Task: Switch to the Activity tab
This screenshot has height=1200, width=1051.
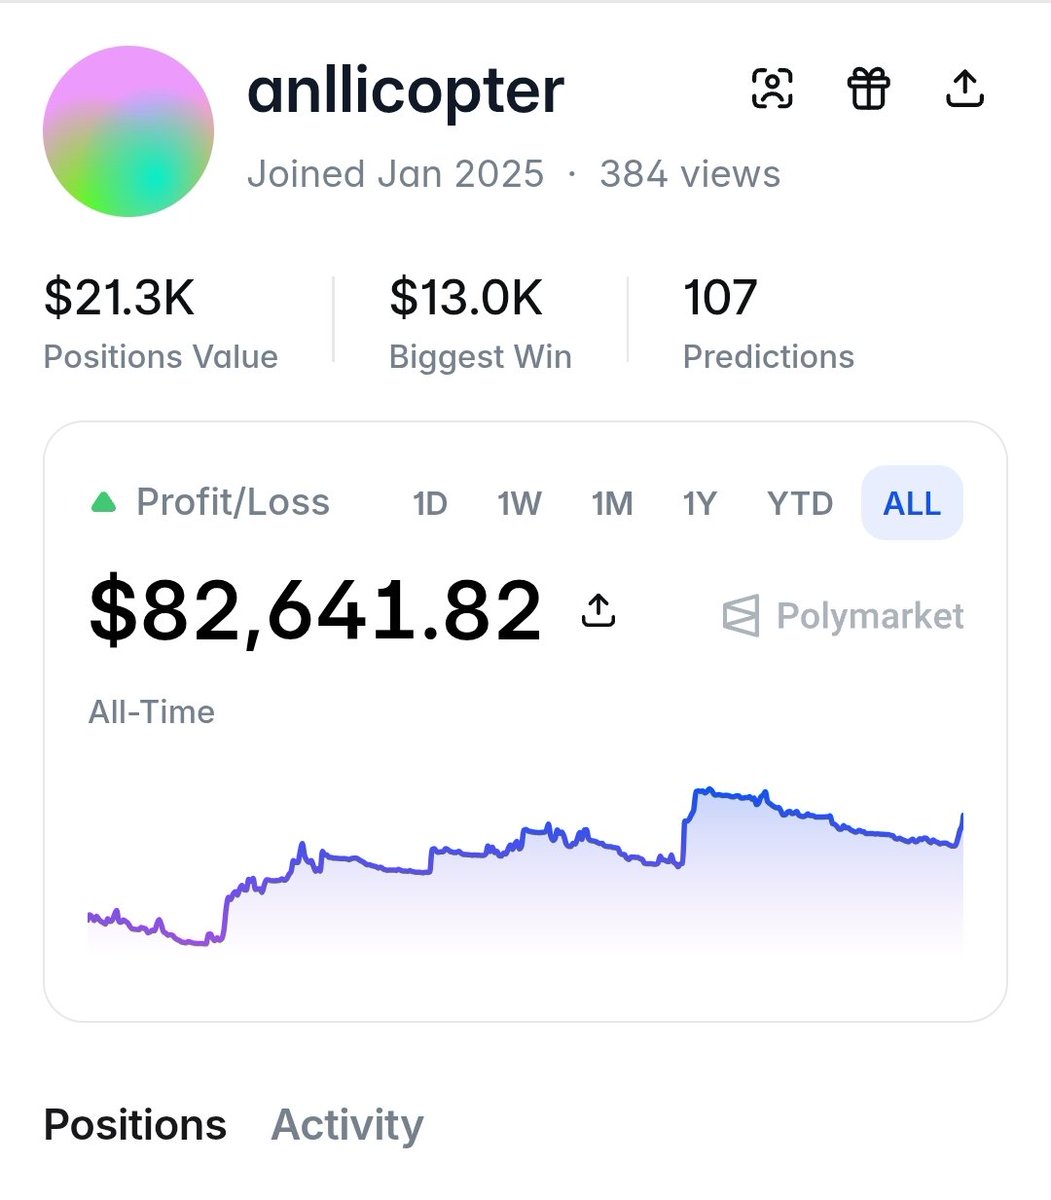Action: [x=347, y=1125]
